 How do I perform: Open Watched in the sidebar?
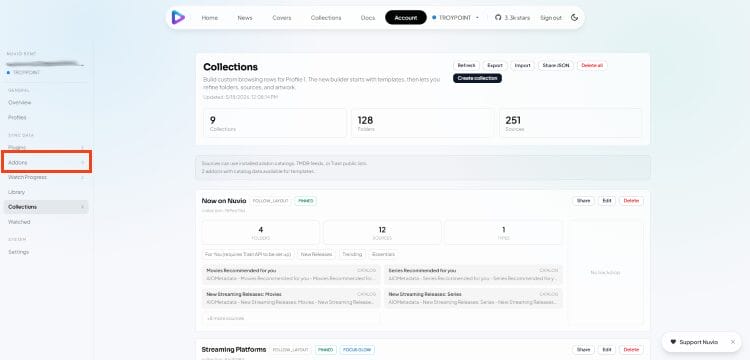point(46,222)
